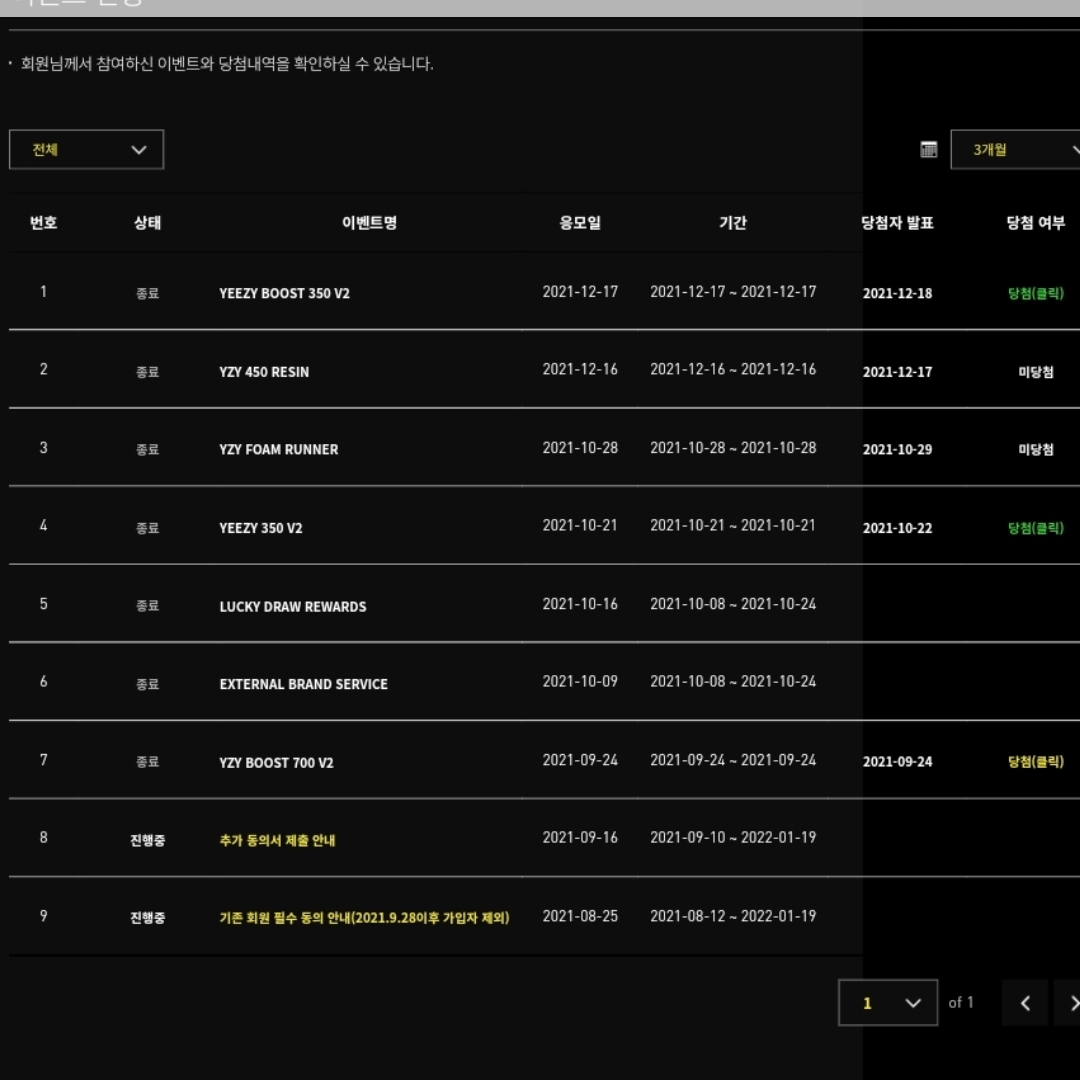The height and width of the screenshot is (1080, 1080).
Task: Select the 이벤트명 column header
Action: (x=369, y=222)
